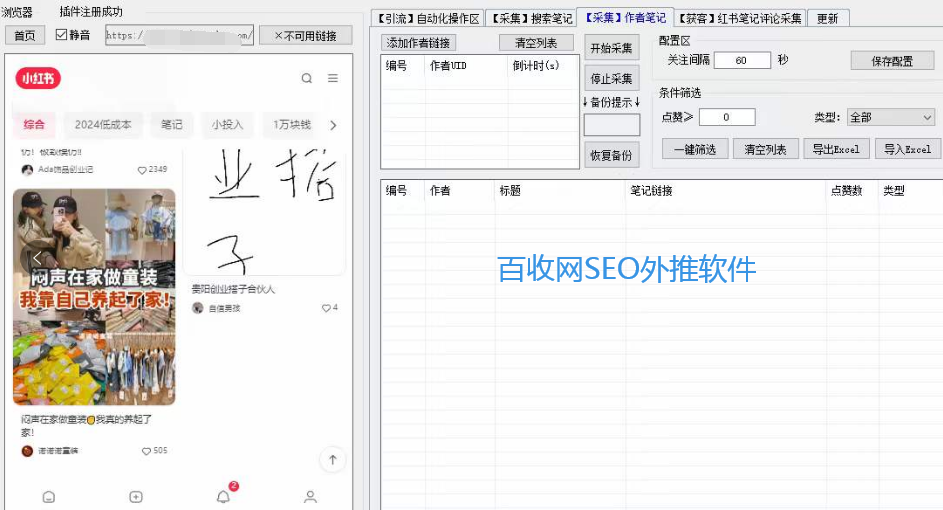
Task: Open the 自信男孩 author avatar
Action: 198,308
